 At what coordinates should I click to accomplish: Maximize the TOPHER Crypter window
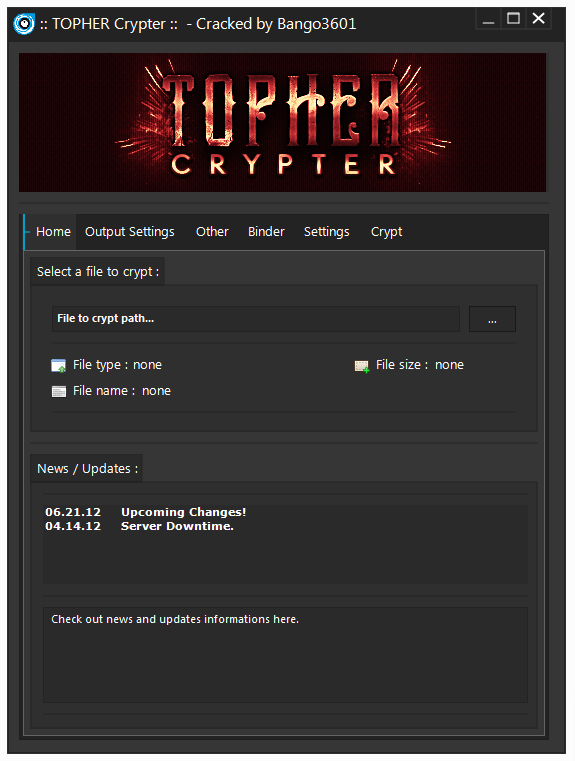coord(513,19)
